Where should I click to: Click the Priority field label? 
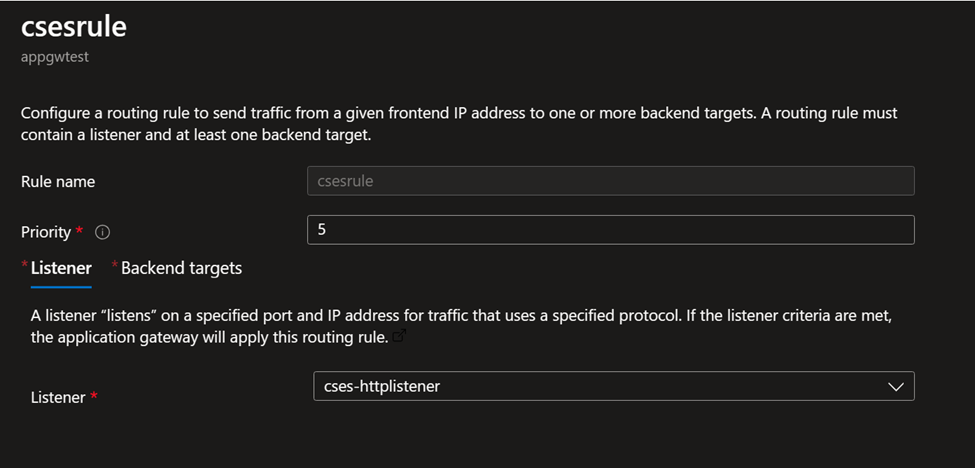pyautogui.click(x=46, y=232)
